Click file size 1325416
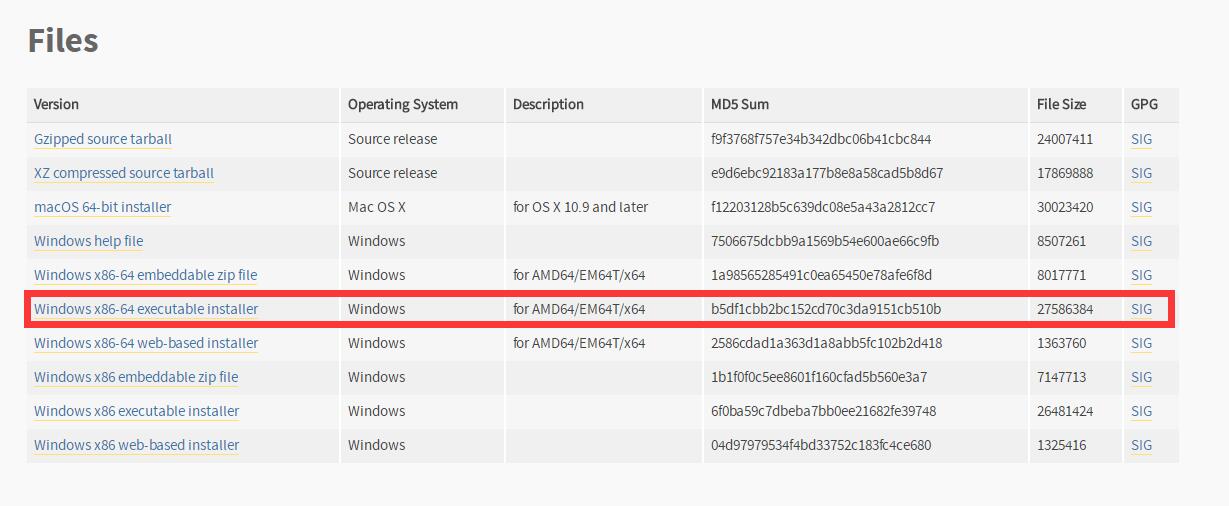The width and height of the screenshot is (1229, 506). 1061,445
